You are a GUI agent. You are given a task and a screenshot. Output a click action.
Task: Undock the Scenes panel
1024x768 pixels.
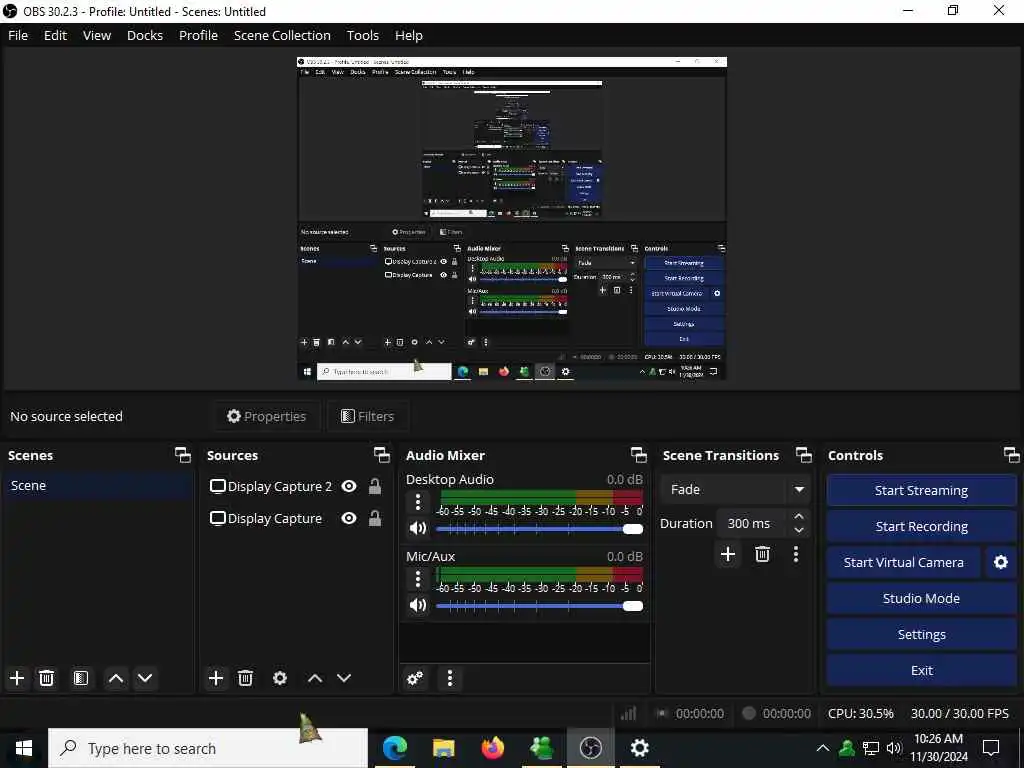(x=183, y=455)
